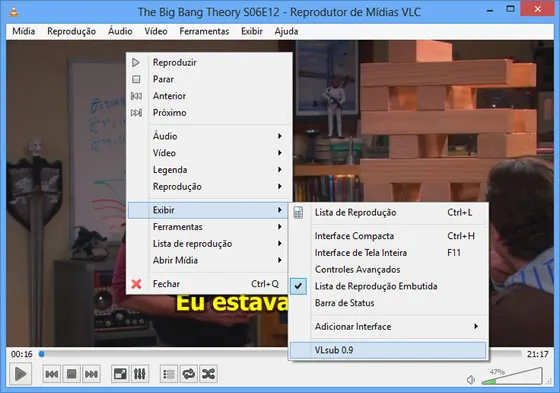Image resolution: width=560 pixels, height=393 pixels.
Task: Click the Parar stop icon in context menu
Action: point(136,79)
